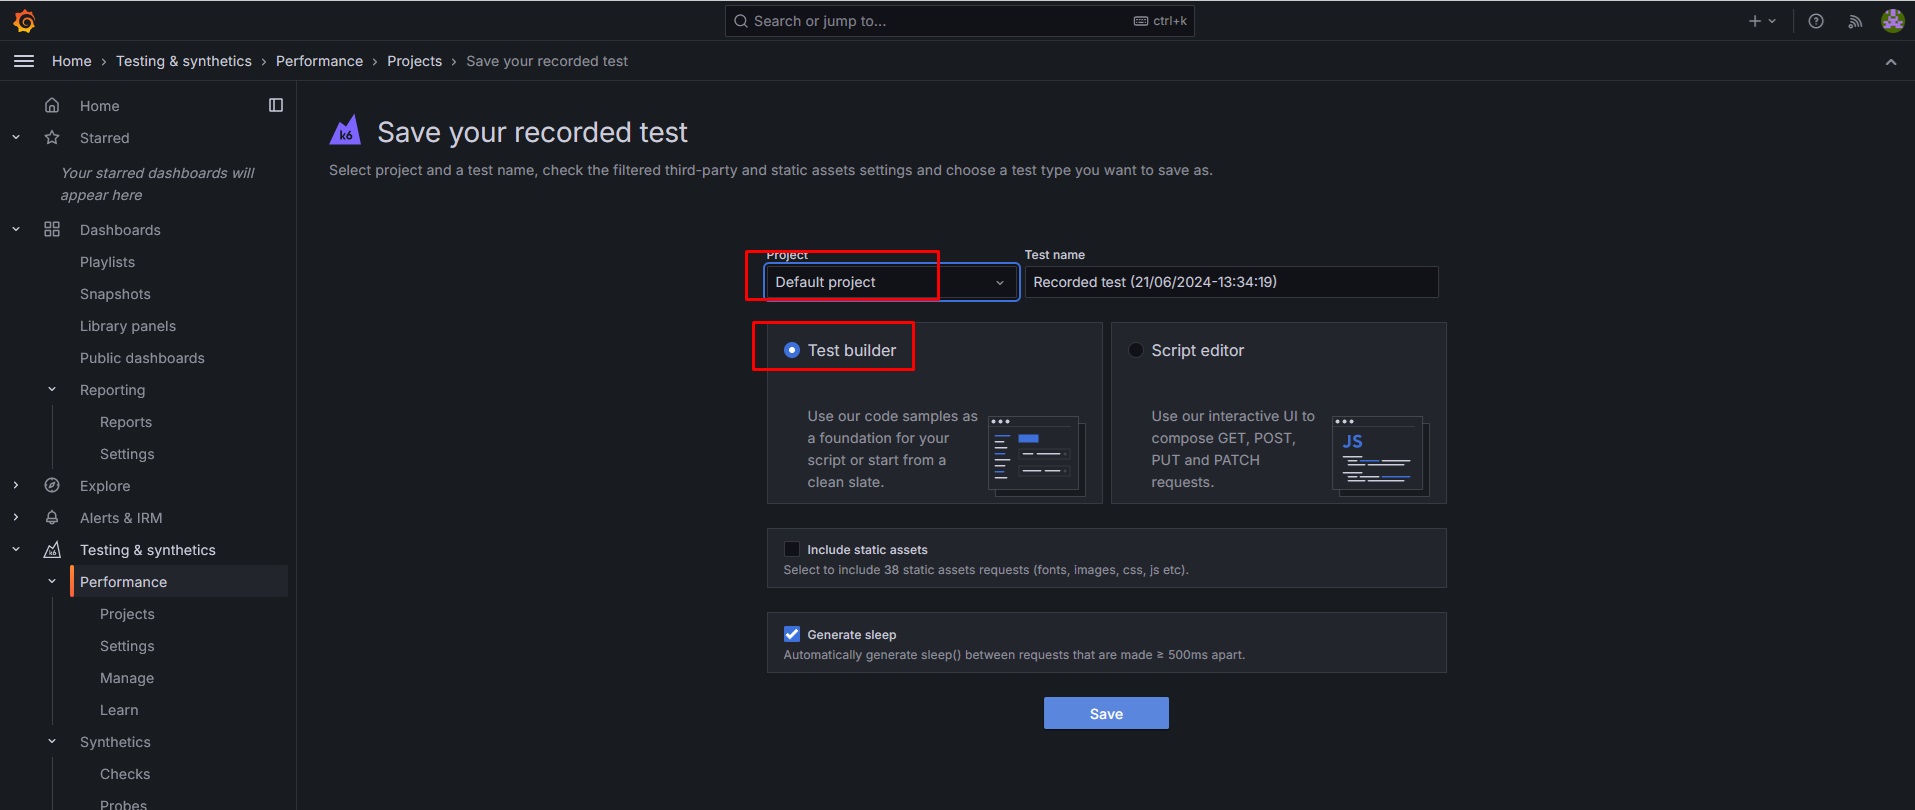1915x810 pixels.
Task: Open the hamburger navigation menu
Action: click(24, 61)
